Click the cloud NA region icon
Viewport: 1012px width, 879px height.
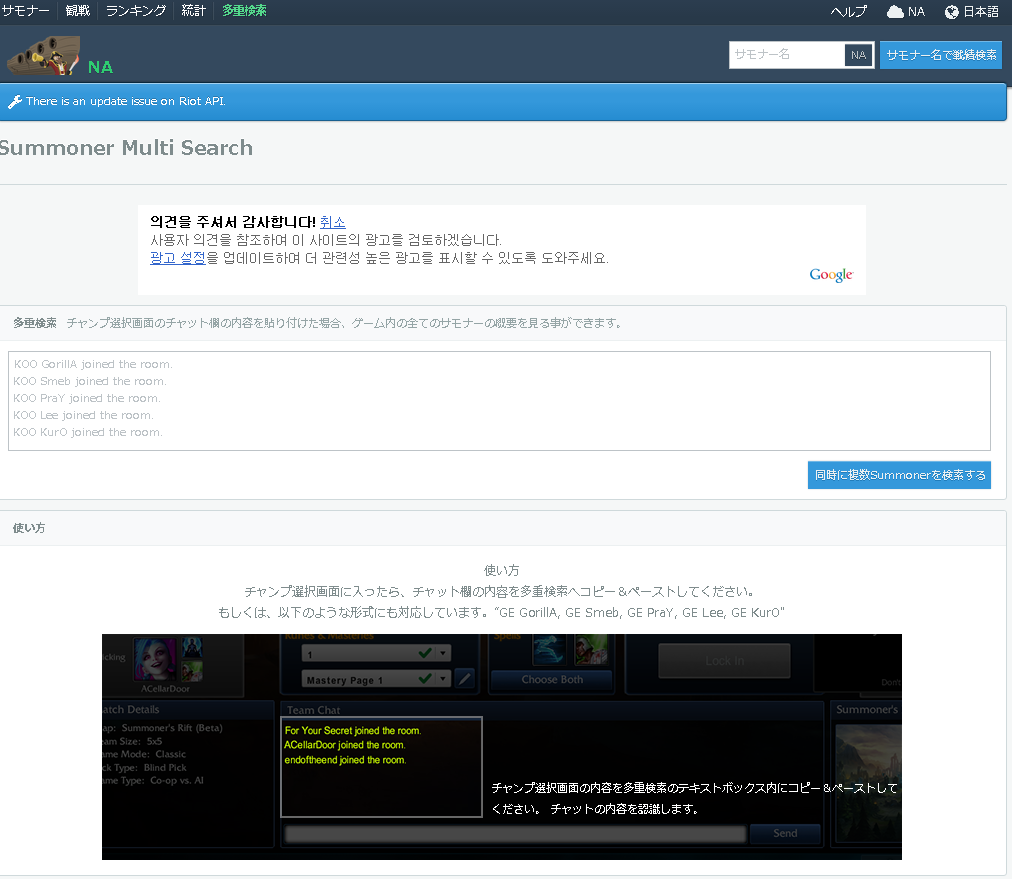pyautogui.click(x=895, y=12)
